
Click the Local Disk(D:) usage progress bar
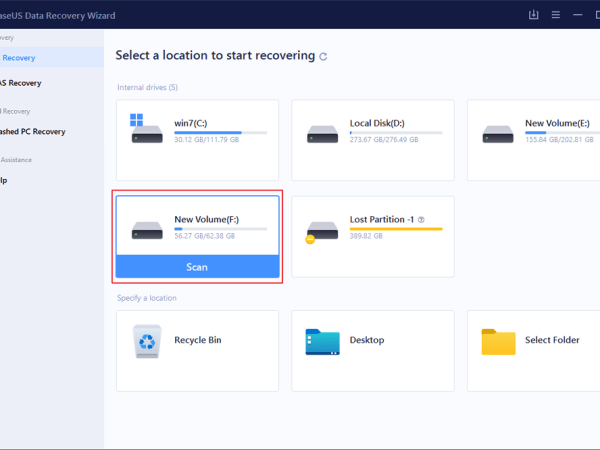(x=396, y=132)
